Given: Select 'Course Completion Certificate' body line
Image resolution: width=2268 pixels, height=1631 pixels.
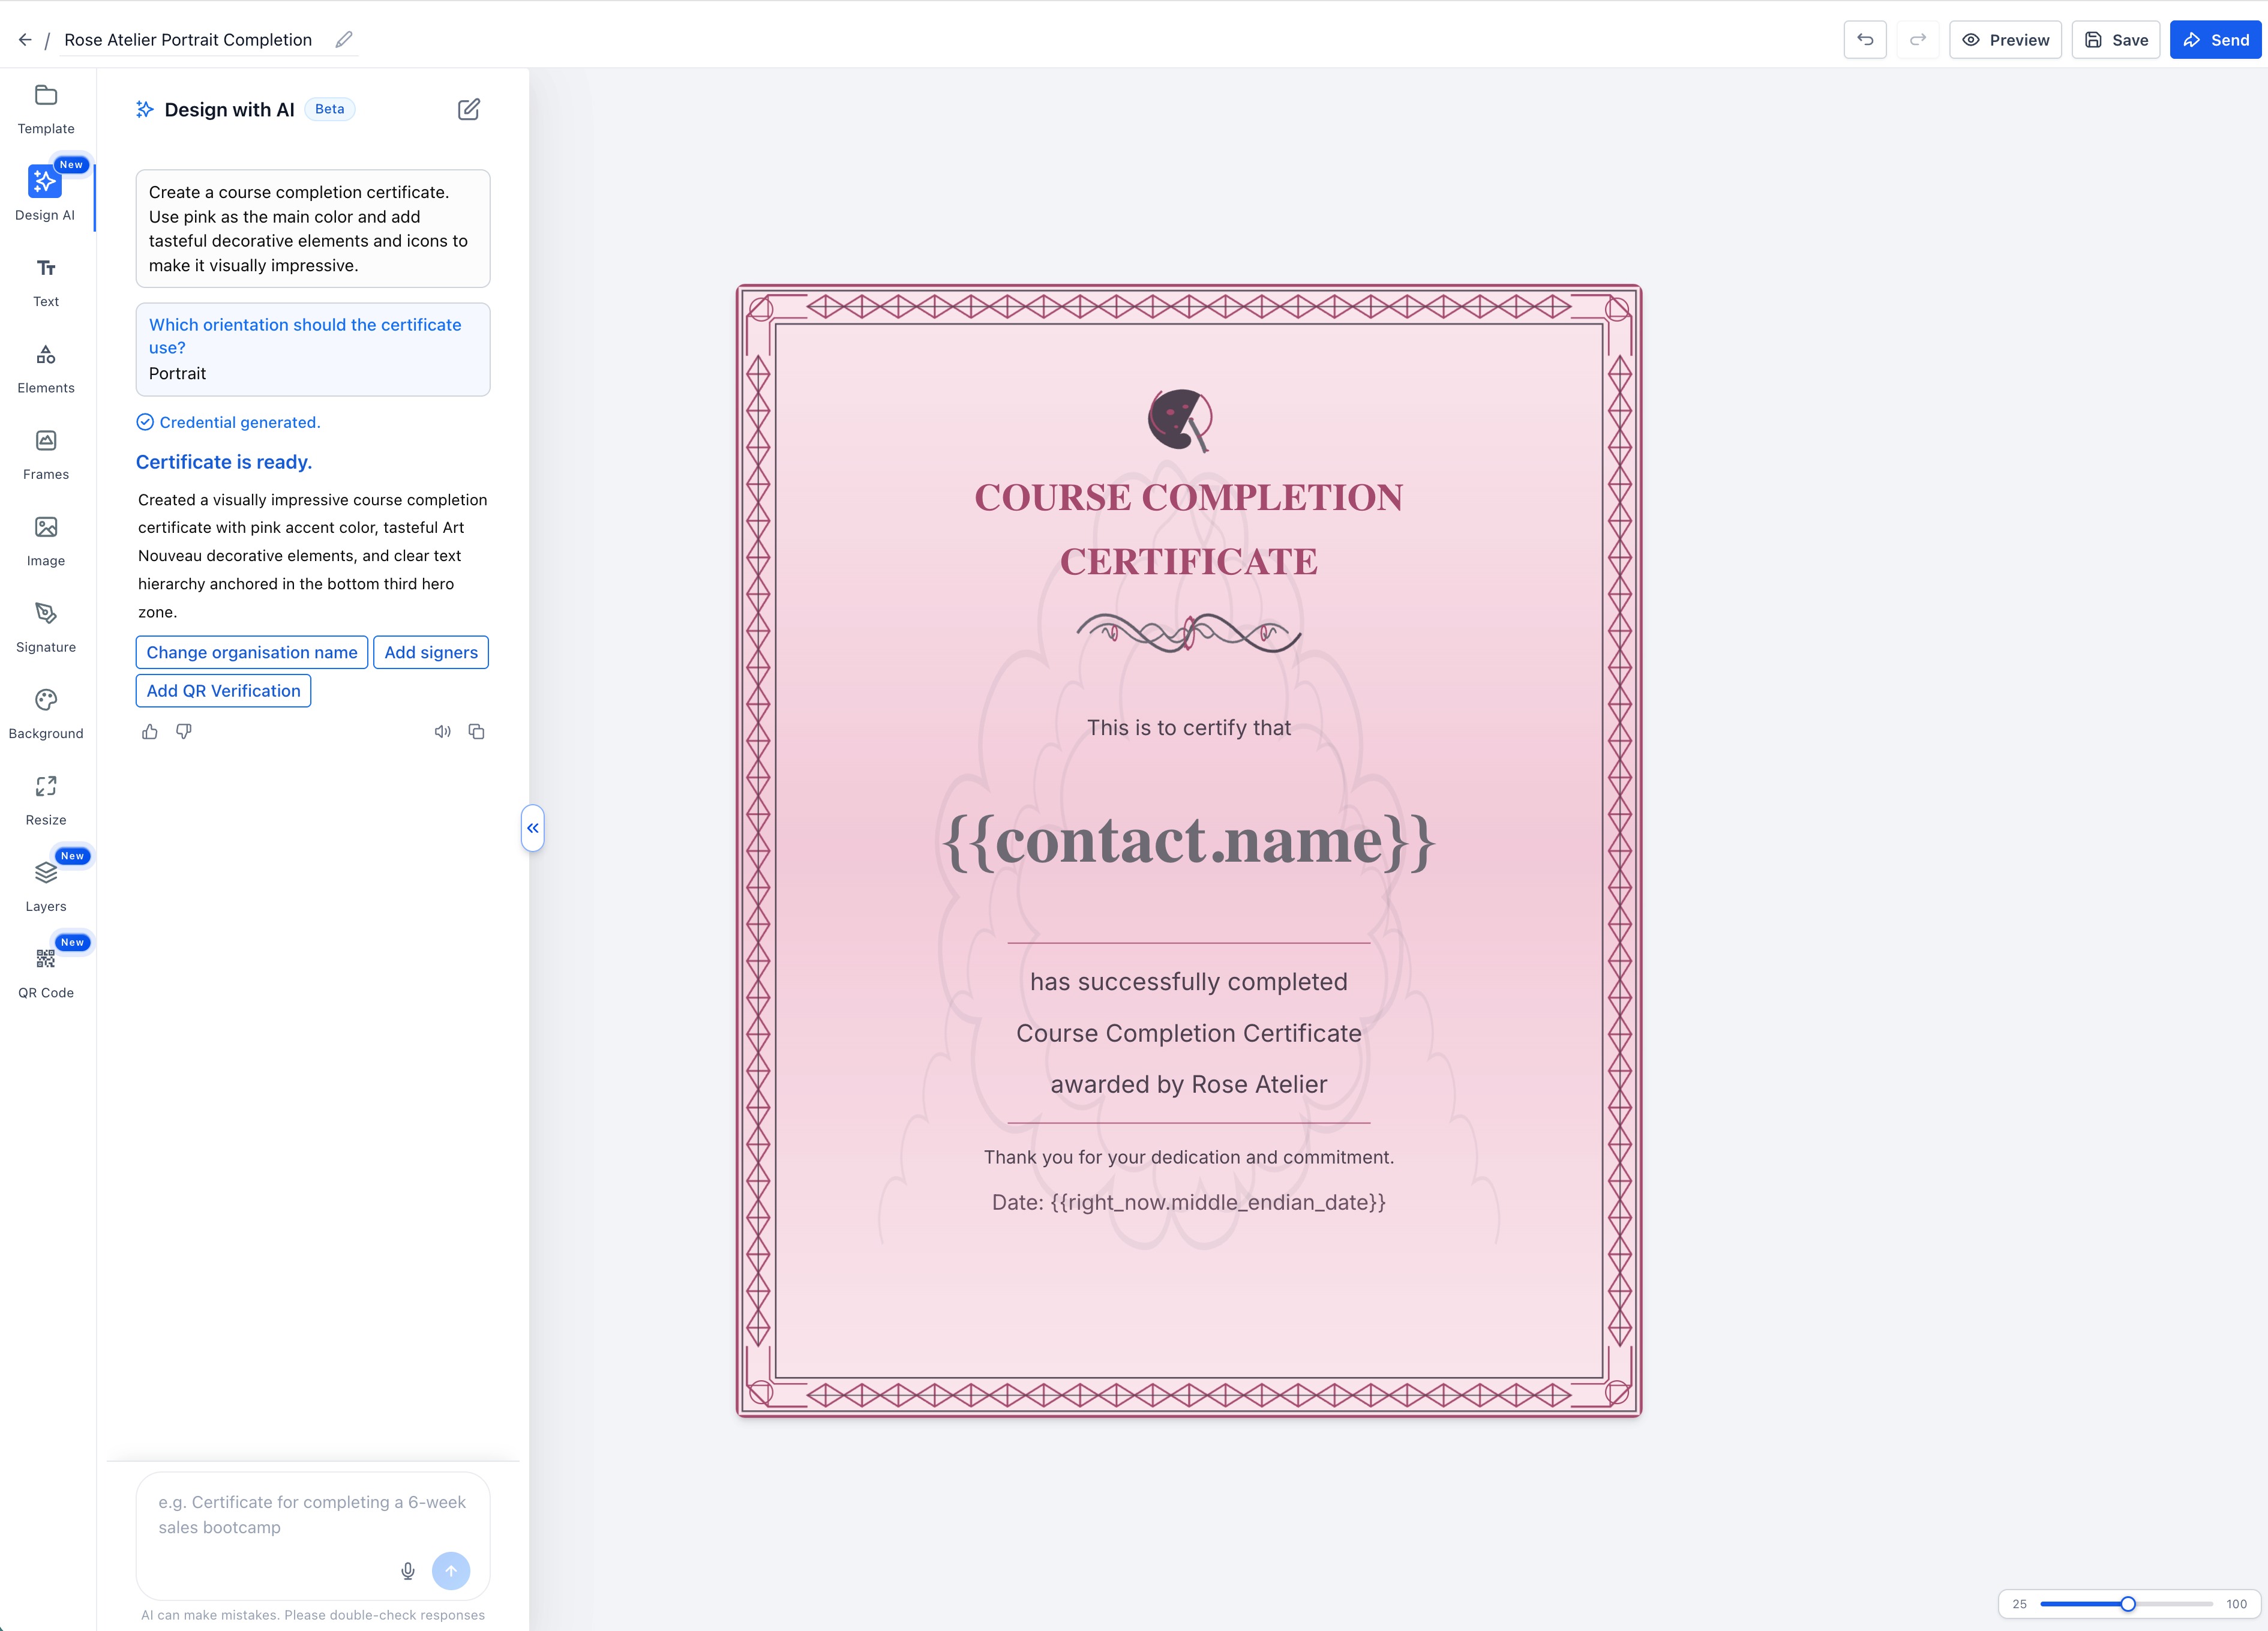Looking at the screenshot, I should point(1189,1033).
